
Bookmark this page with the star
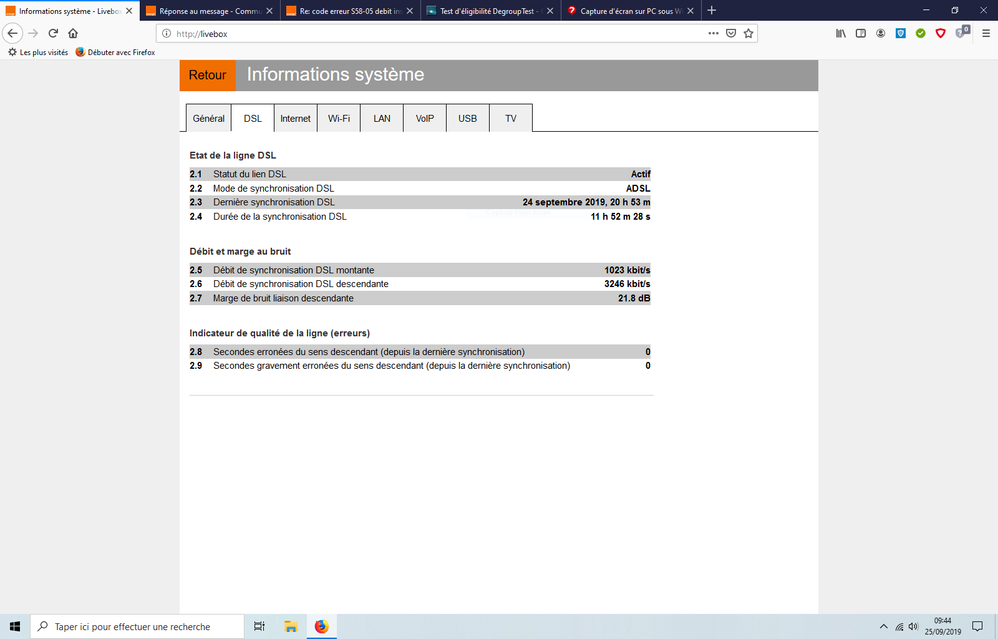pos(748,33)
